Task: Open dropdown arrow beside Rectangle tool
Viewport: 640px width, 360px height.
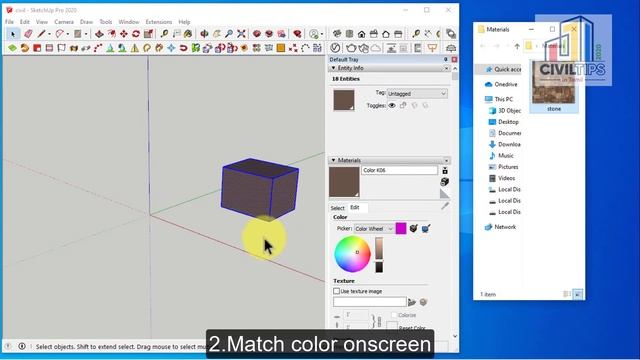Action: click(86, 34)
